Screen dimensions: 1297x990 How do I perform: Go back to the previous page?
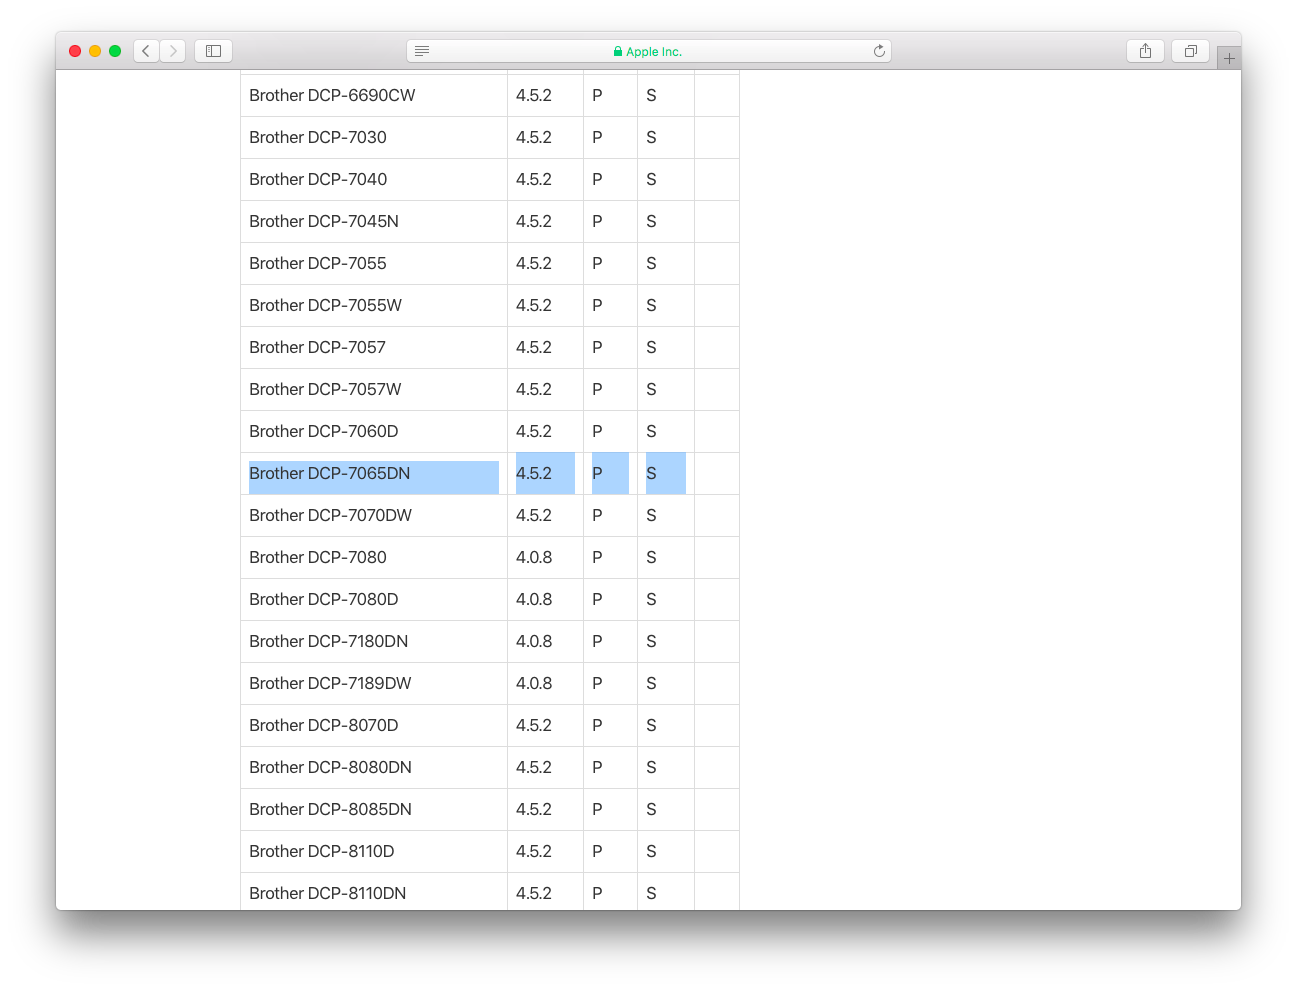pos(146,51)
